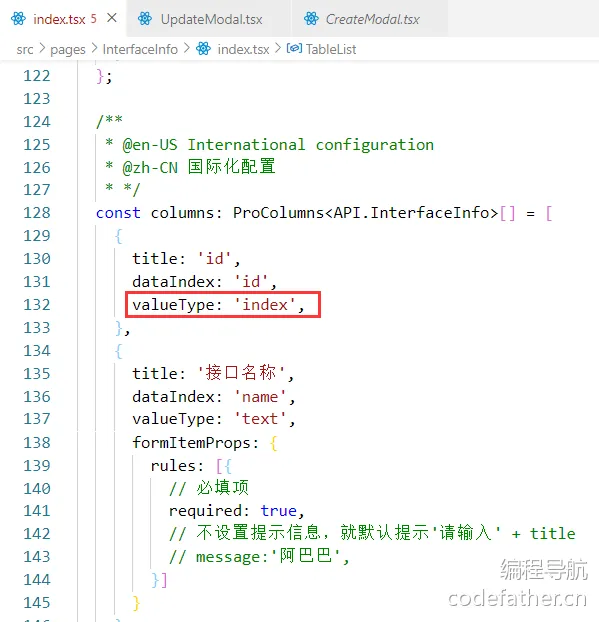Image resolution: width=599 pixels, height=622 pixels.
Task: Select InterfaceInfo in the breadcrumb
Action: (140, 49)
